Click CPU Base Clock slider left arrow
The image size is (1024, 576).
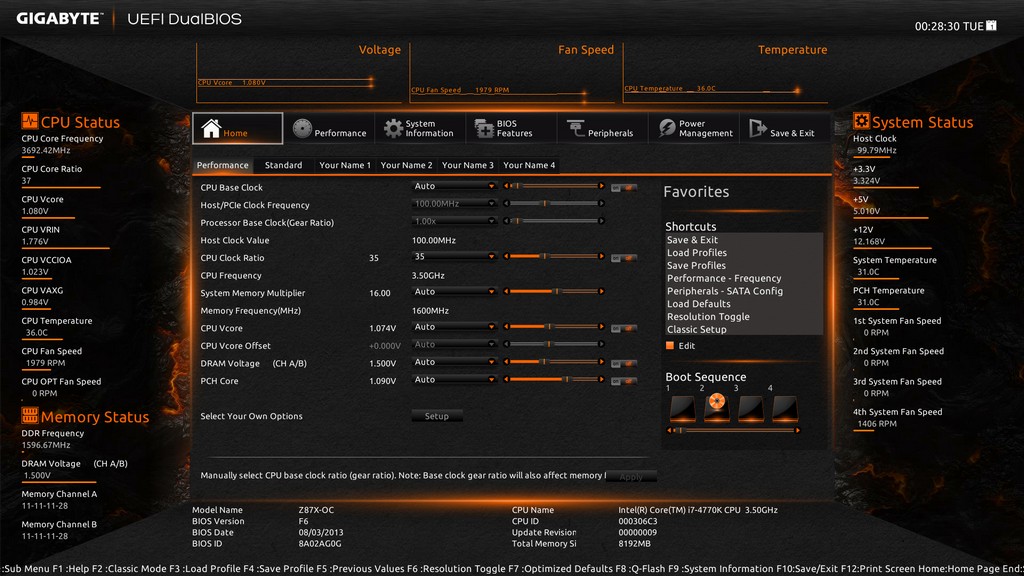[x=506, y=186]
